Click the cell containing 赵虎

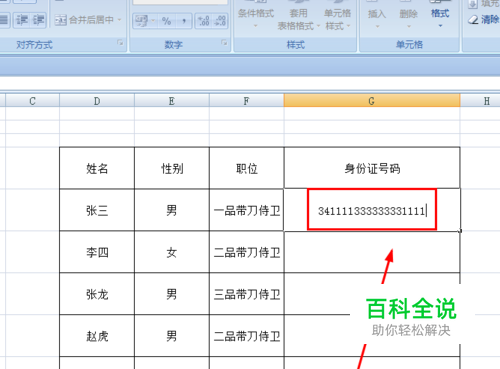pyautogui.click(x=97, y=336)
